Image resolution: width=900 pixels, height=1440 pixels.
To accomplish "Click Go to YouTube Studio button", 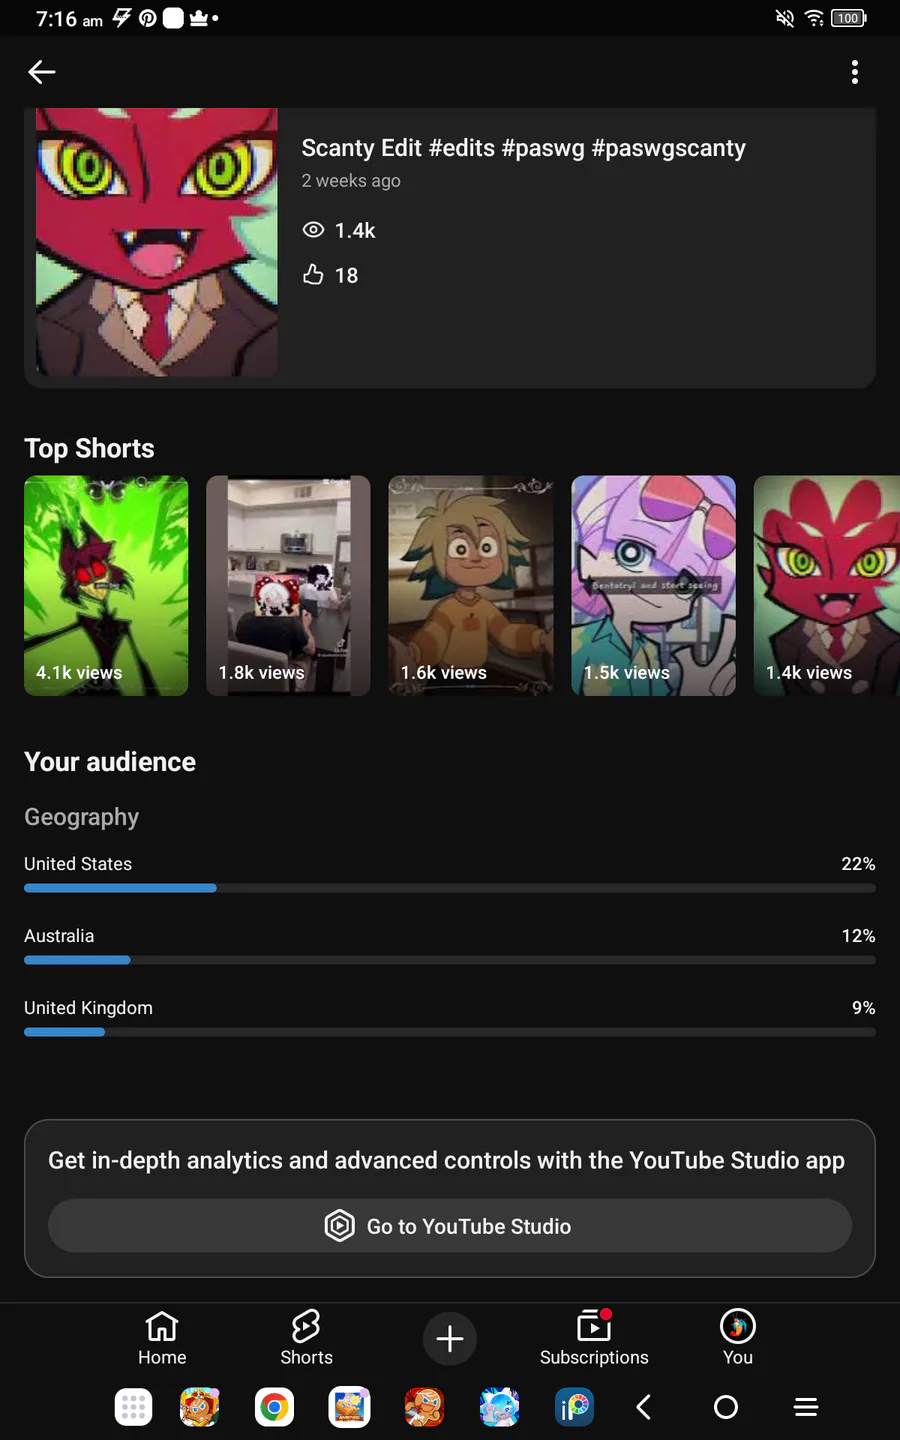I will coord(450,1226).
